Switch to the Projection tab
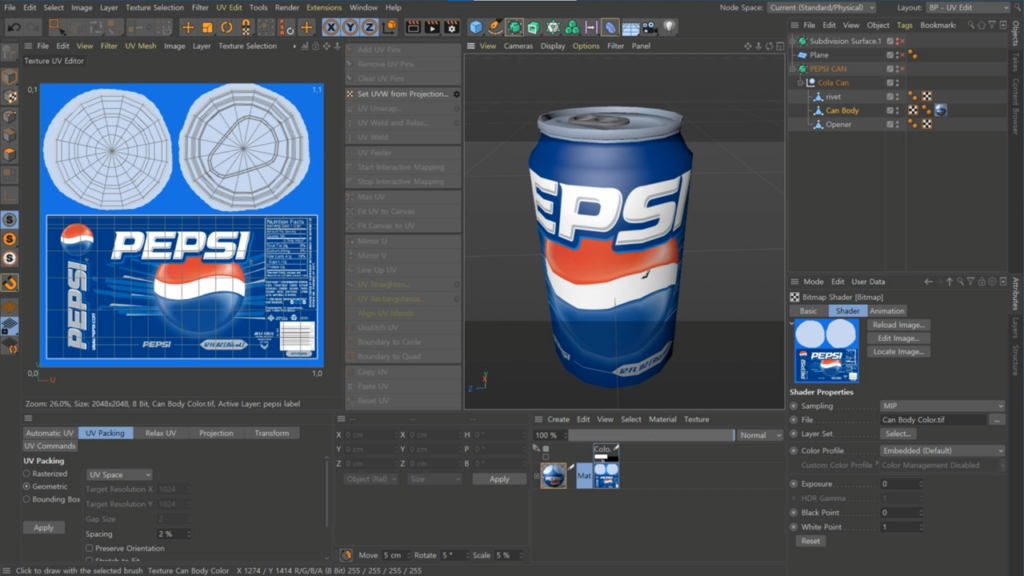 [x=216, y=433]
